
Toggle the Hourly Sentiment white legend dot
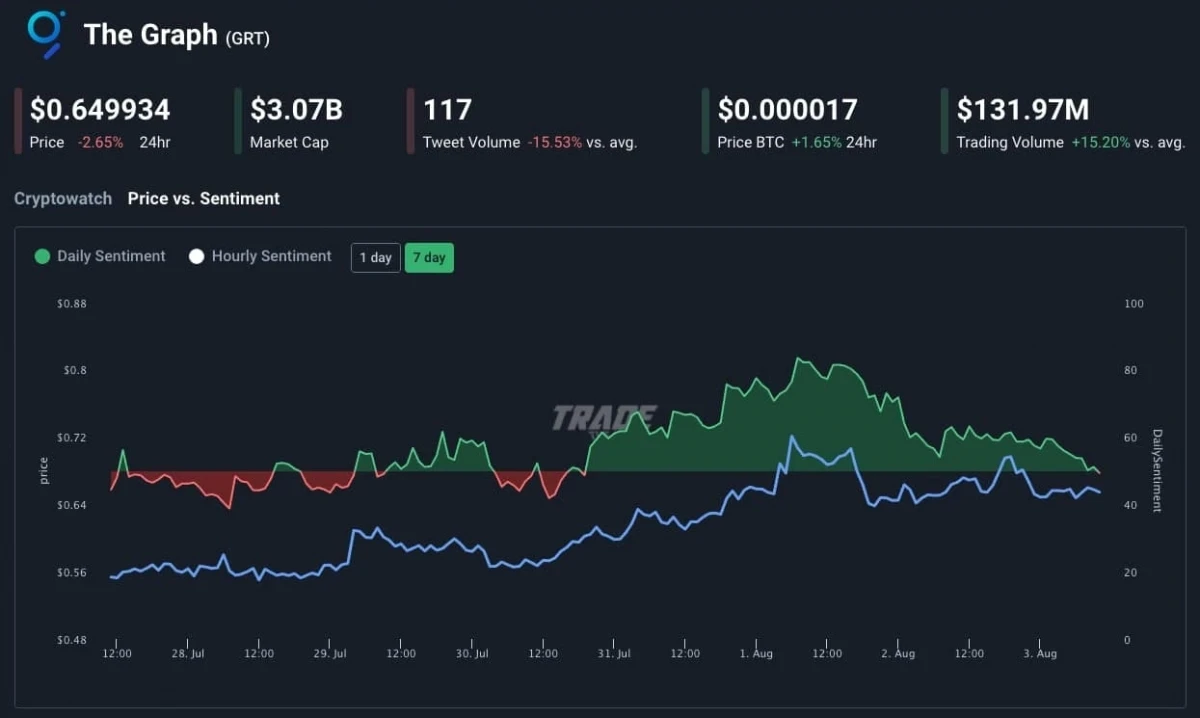[196, 256]
